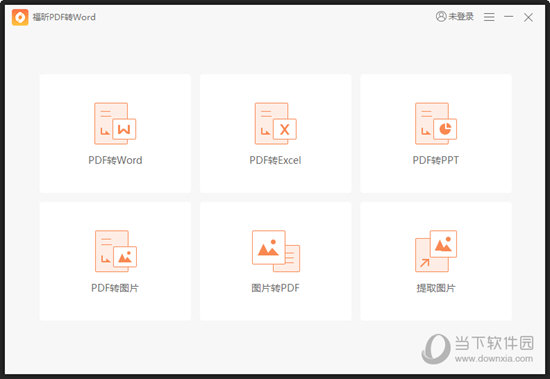Click the 福昕PDF转Word window title

pyautogui.click(x=64, y=17)
